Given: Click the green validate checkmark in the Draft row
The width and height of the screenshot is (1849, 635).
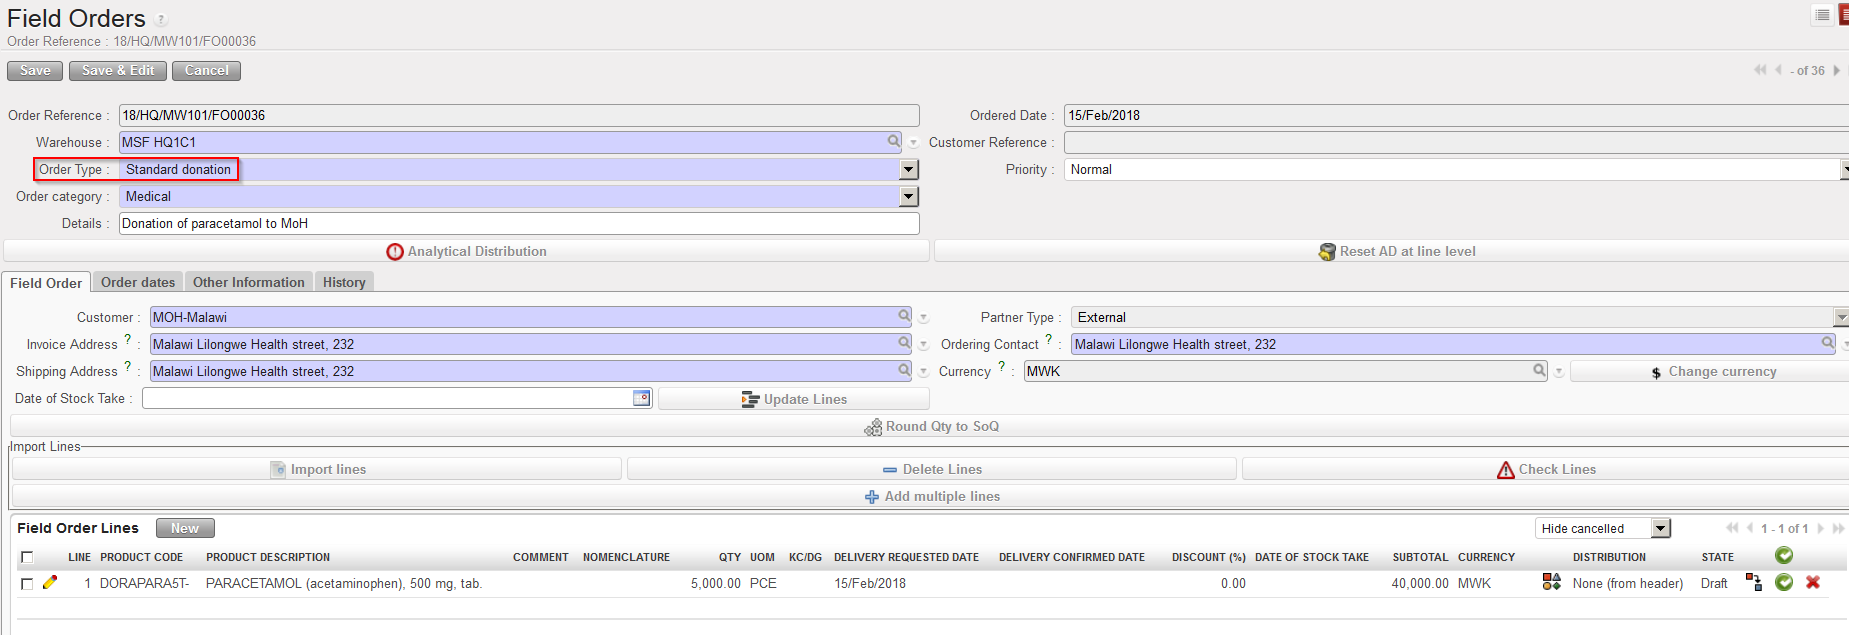Looking at the screenshot, I should pos(1783,582).
